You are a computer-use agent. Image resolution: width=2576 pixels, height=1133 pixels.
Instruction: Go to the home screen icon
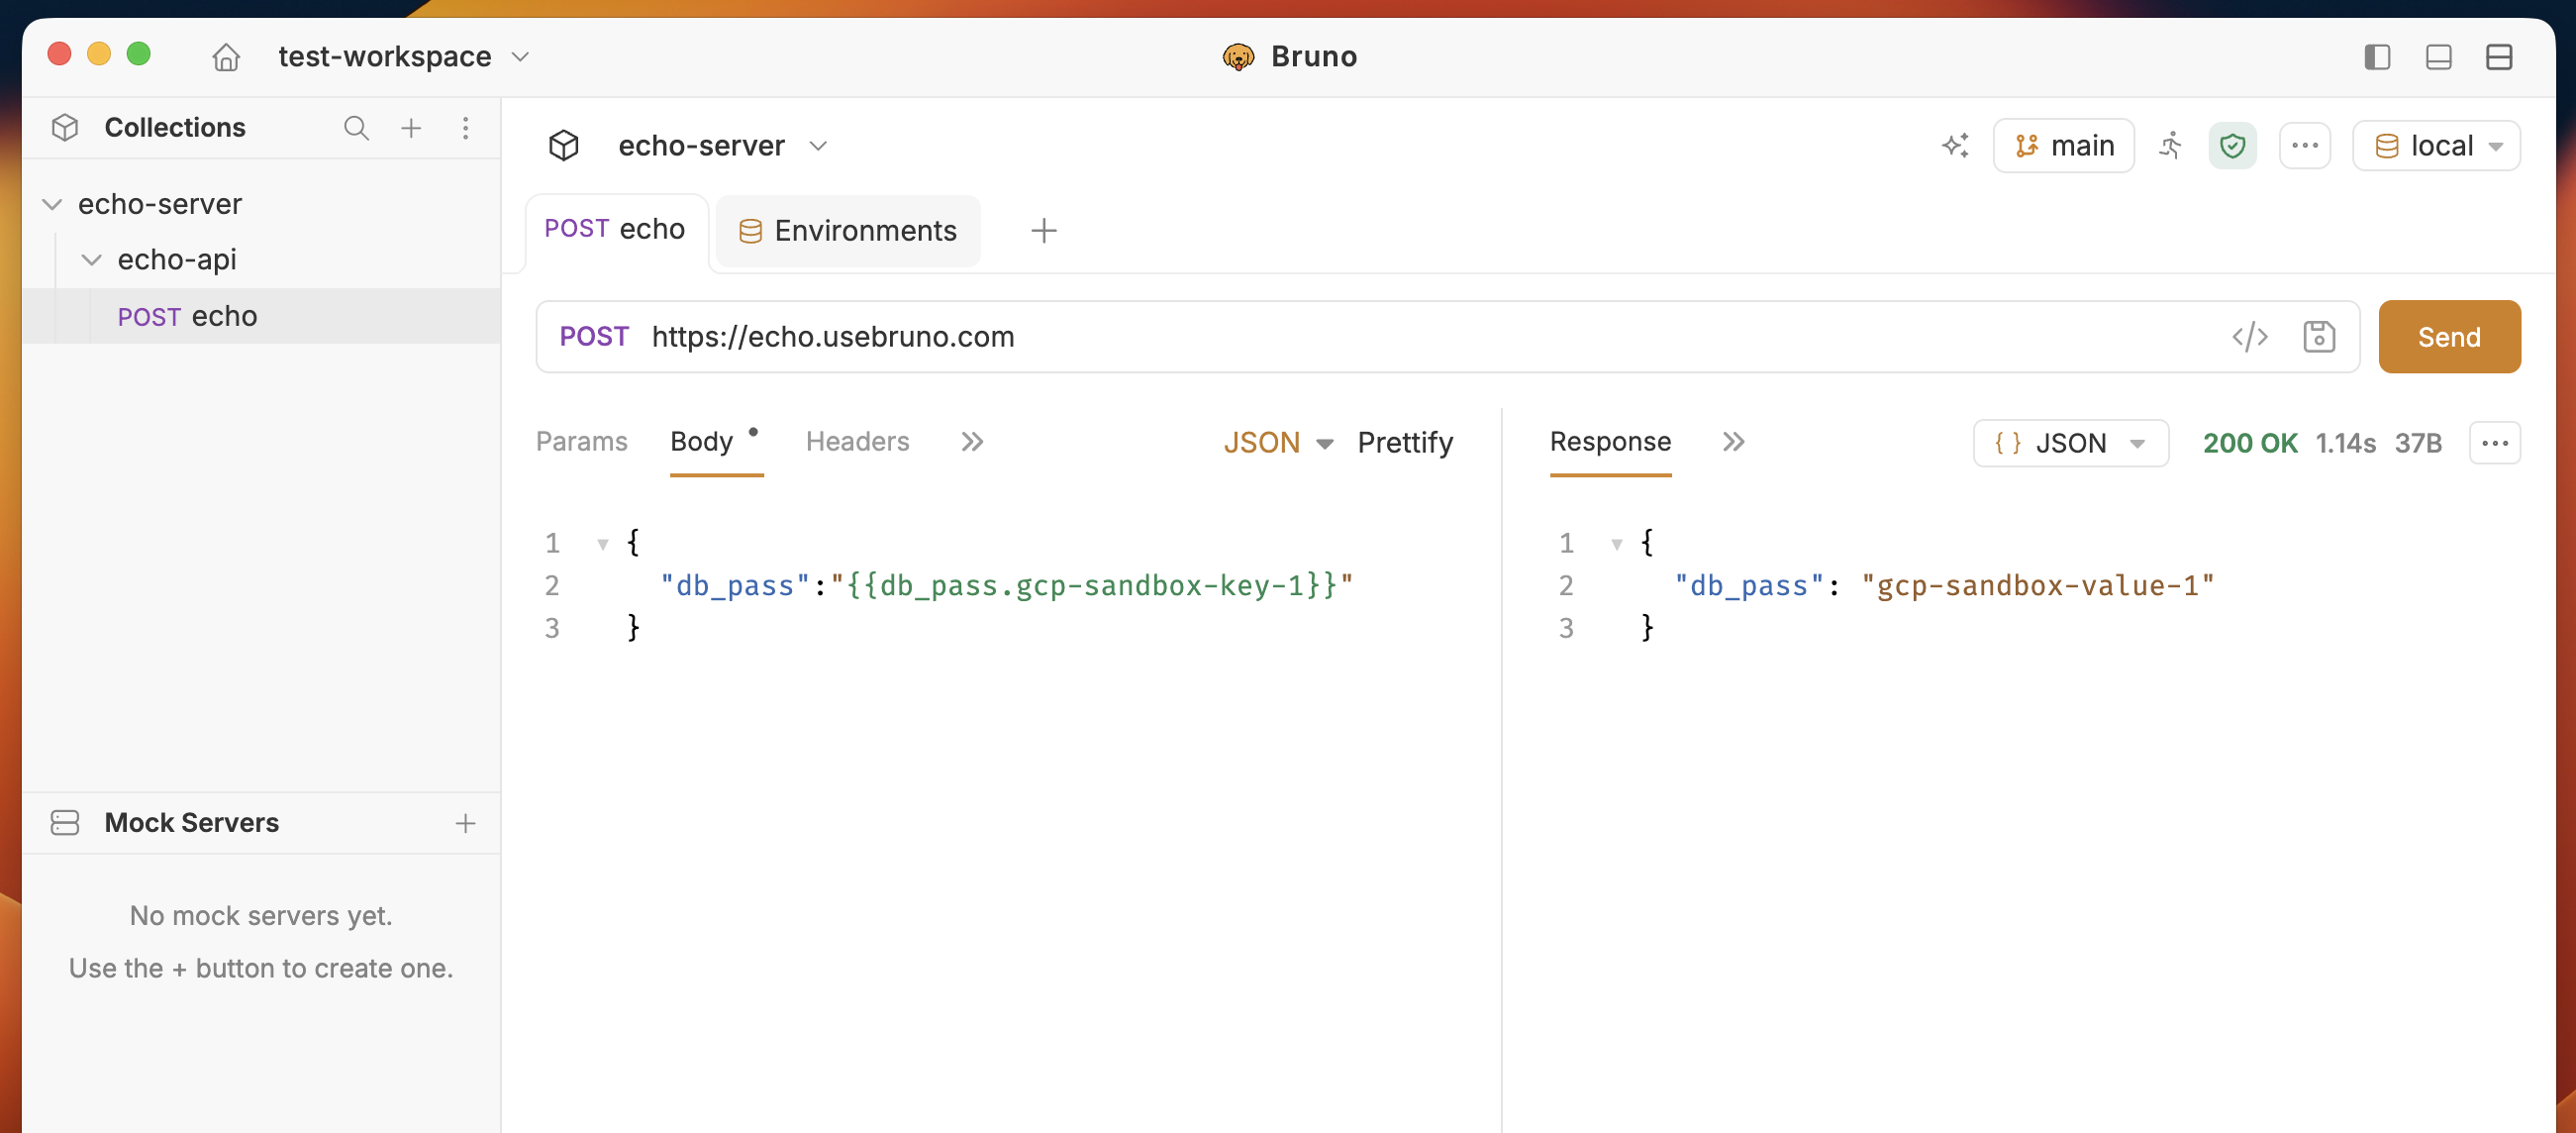click(226, 57)
